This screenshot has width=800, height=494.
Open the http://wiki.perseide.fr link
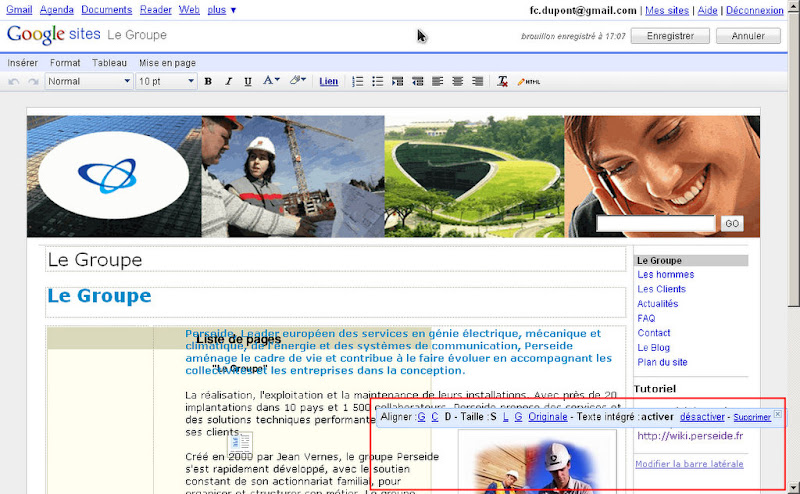(x=690, y=436)
